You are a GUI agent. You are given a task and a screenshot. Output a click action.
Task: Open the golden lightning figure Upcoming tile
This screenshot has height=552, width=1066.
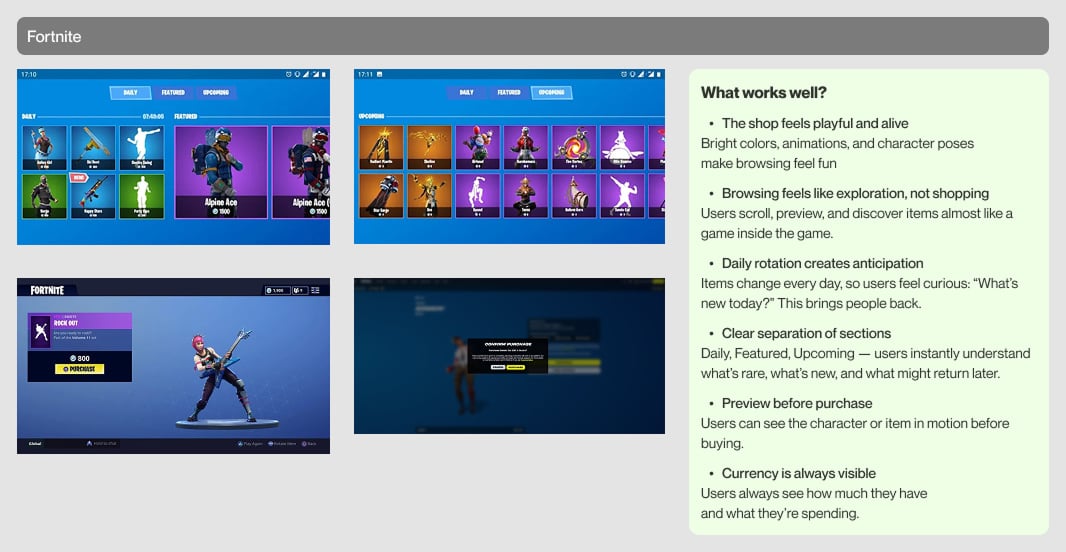(429, 148)
